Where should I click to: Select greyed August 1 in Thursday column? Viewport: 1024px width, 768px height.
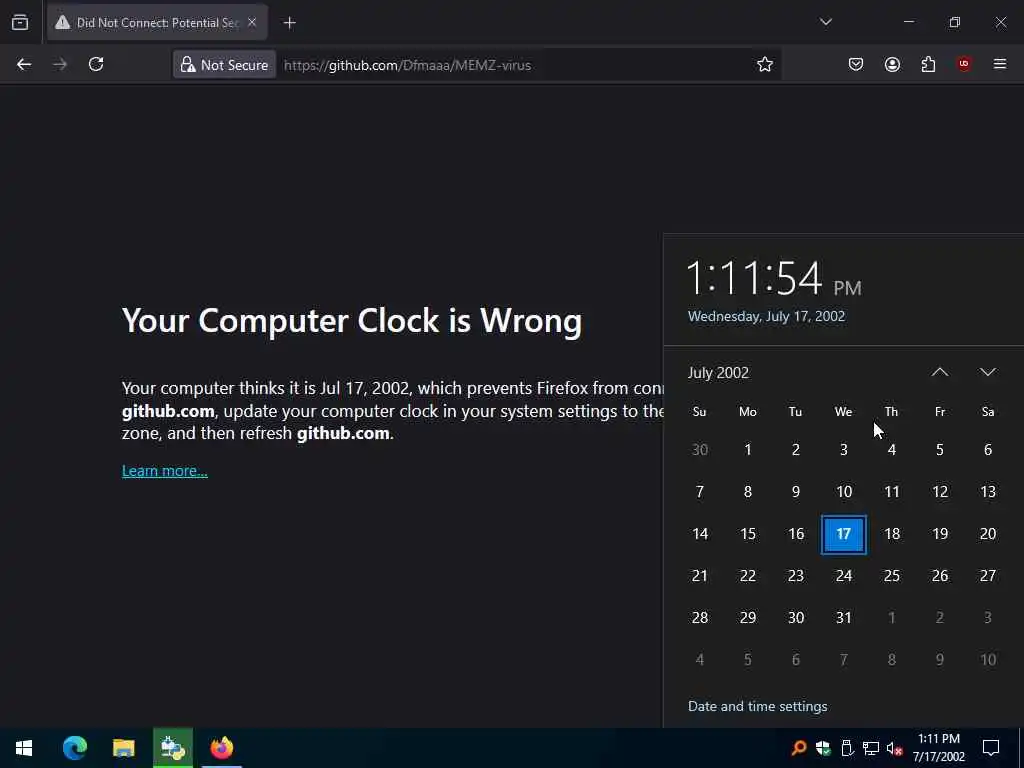pyautogui.click(x=892, y=618)
